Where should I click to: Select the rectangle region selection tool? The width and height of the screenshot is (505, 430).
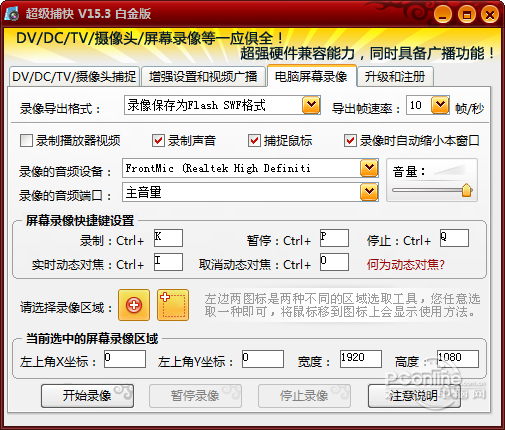(x=173, y=305)
